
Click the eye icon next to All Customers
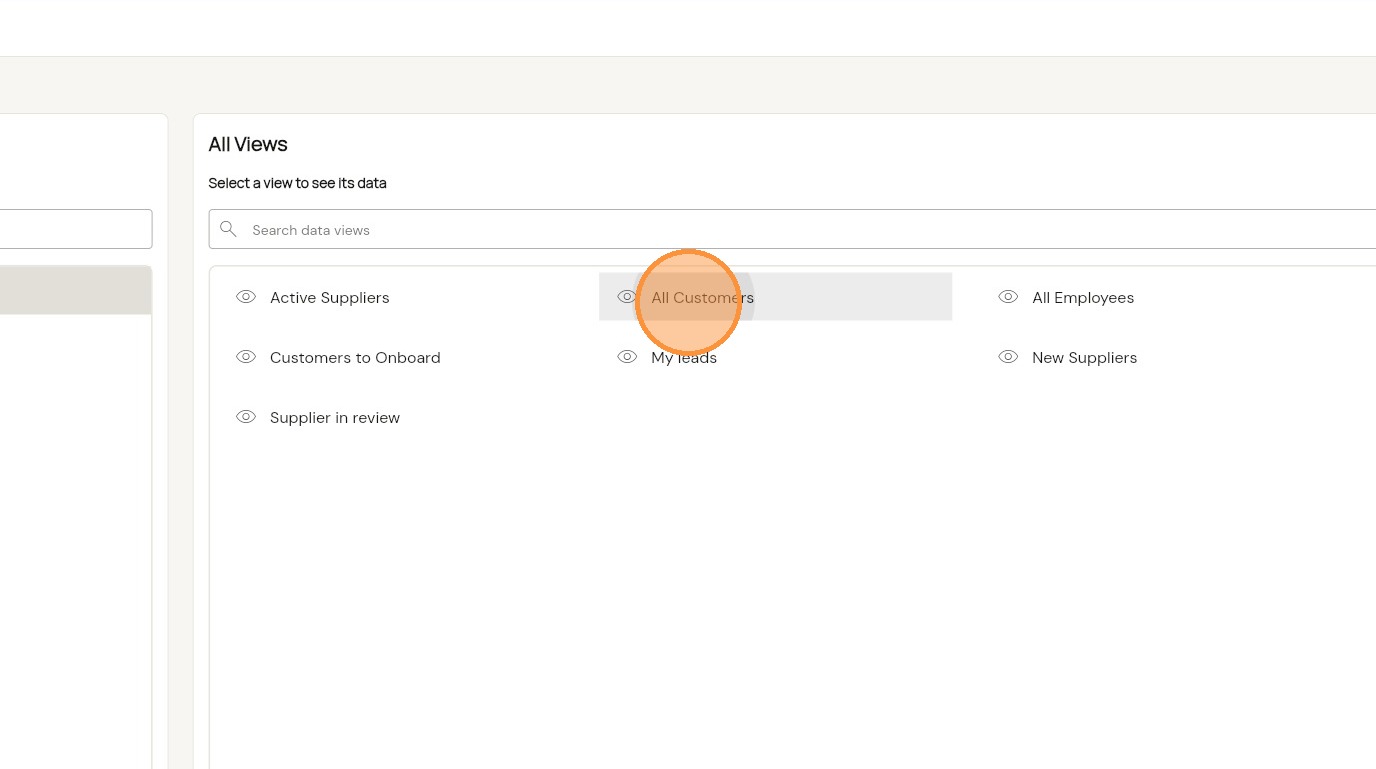tap(627, 297)
